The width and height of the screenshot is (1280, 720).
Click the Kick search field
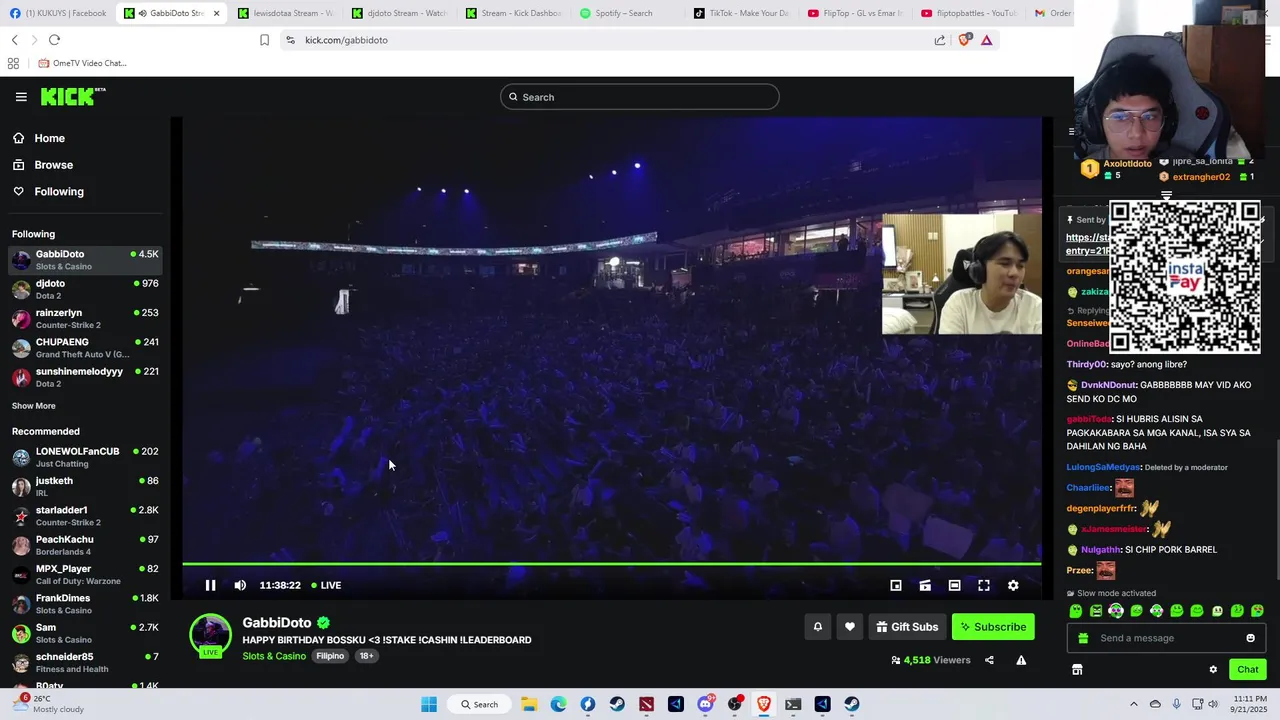pos(640,97)
